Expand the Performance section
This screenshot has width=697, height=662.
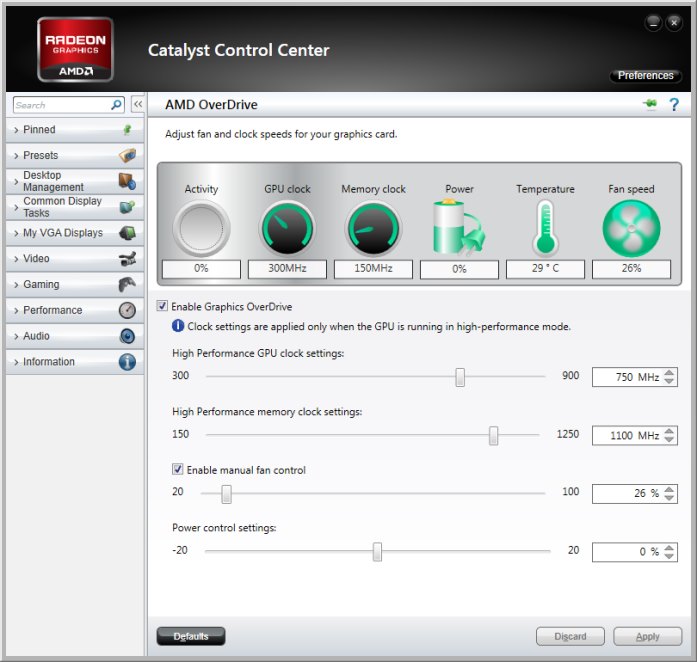[16, 310]
